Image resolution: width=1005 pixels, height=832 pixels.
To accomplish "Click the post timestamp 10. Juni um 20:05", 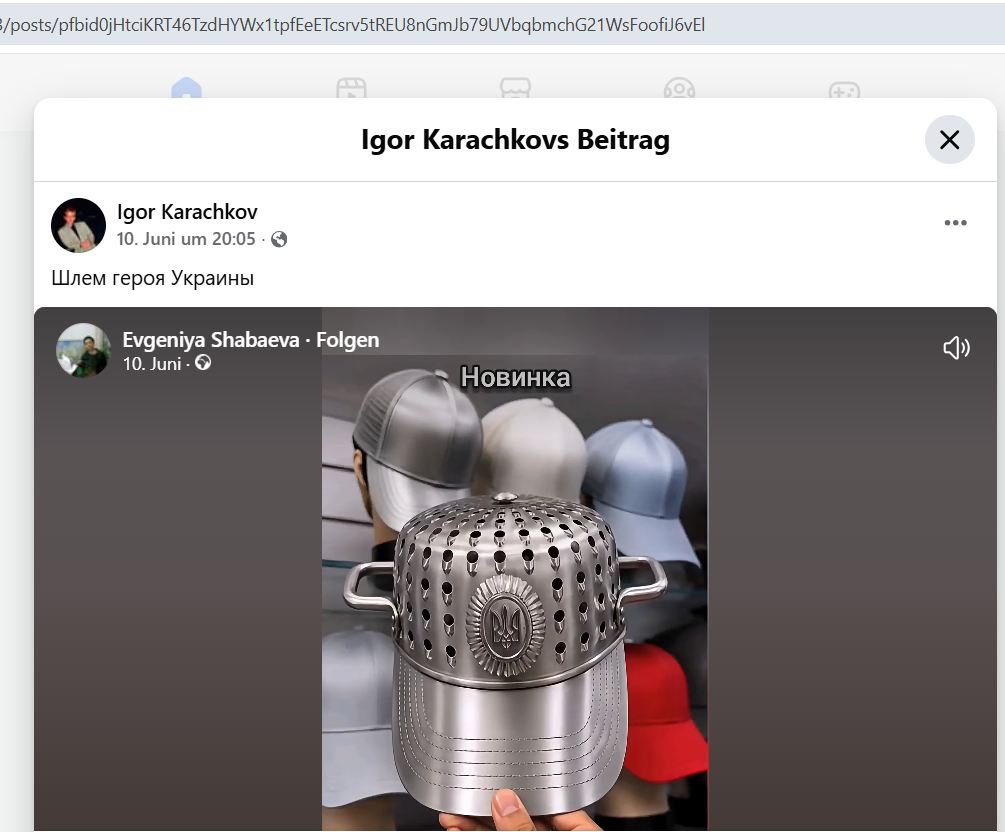I will [x=186, y=239].
